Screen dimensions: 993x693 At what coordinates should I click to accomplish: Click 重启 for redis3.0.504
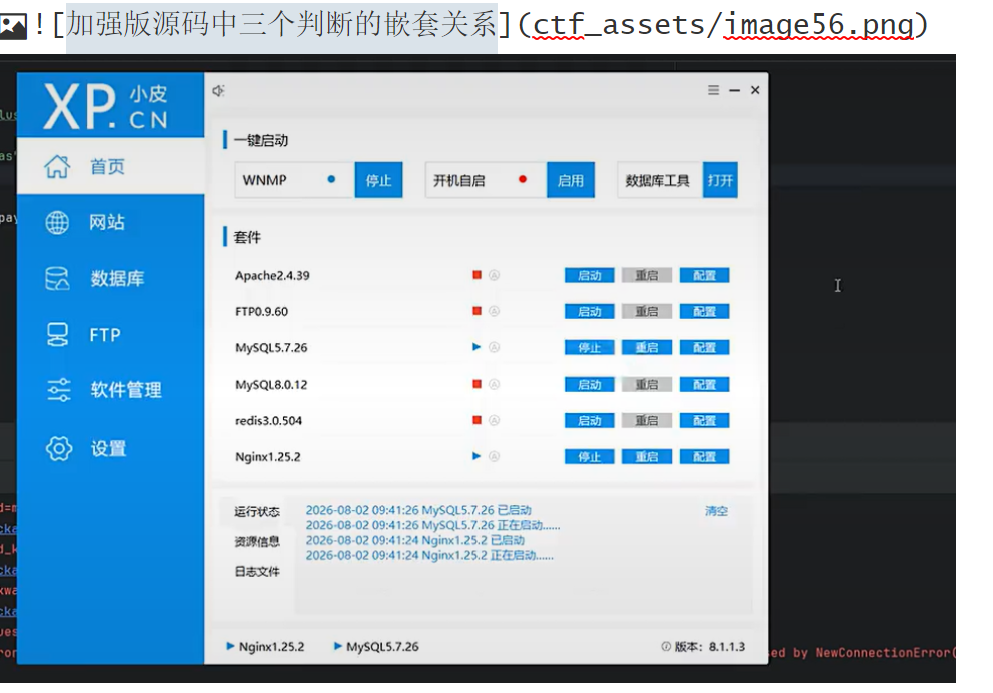(x=647, y=421)
